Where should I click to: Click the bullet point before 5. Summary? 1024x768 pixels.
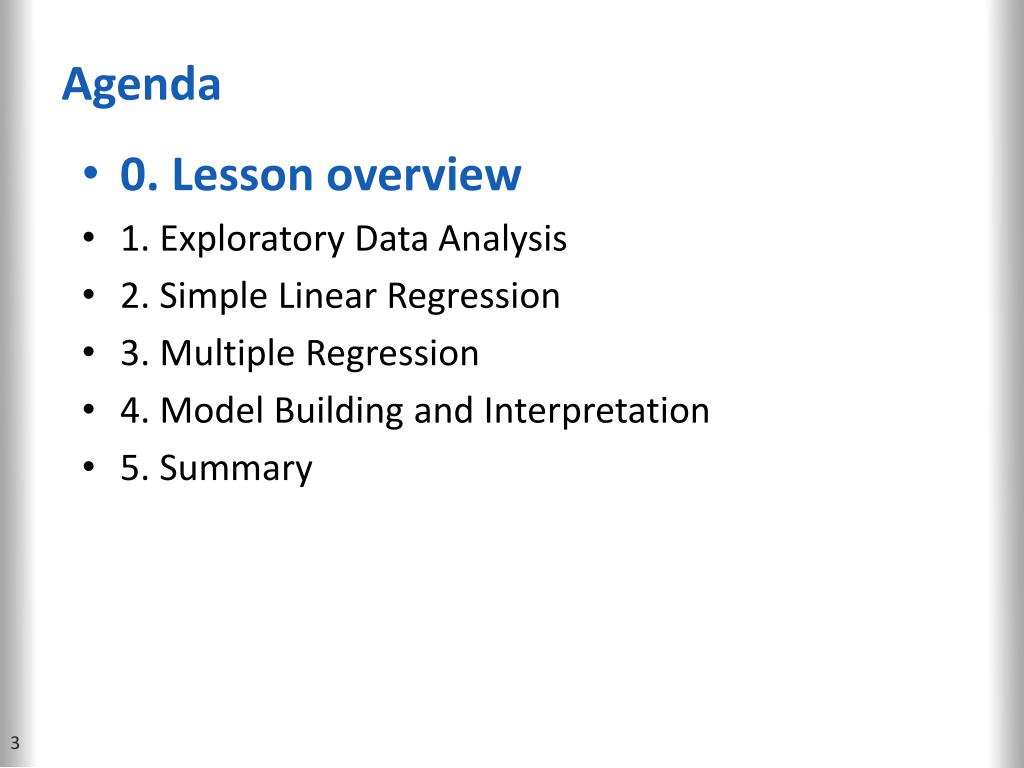point(89,467)
